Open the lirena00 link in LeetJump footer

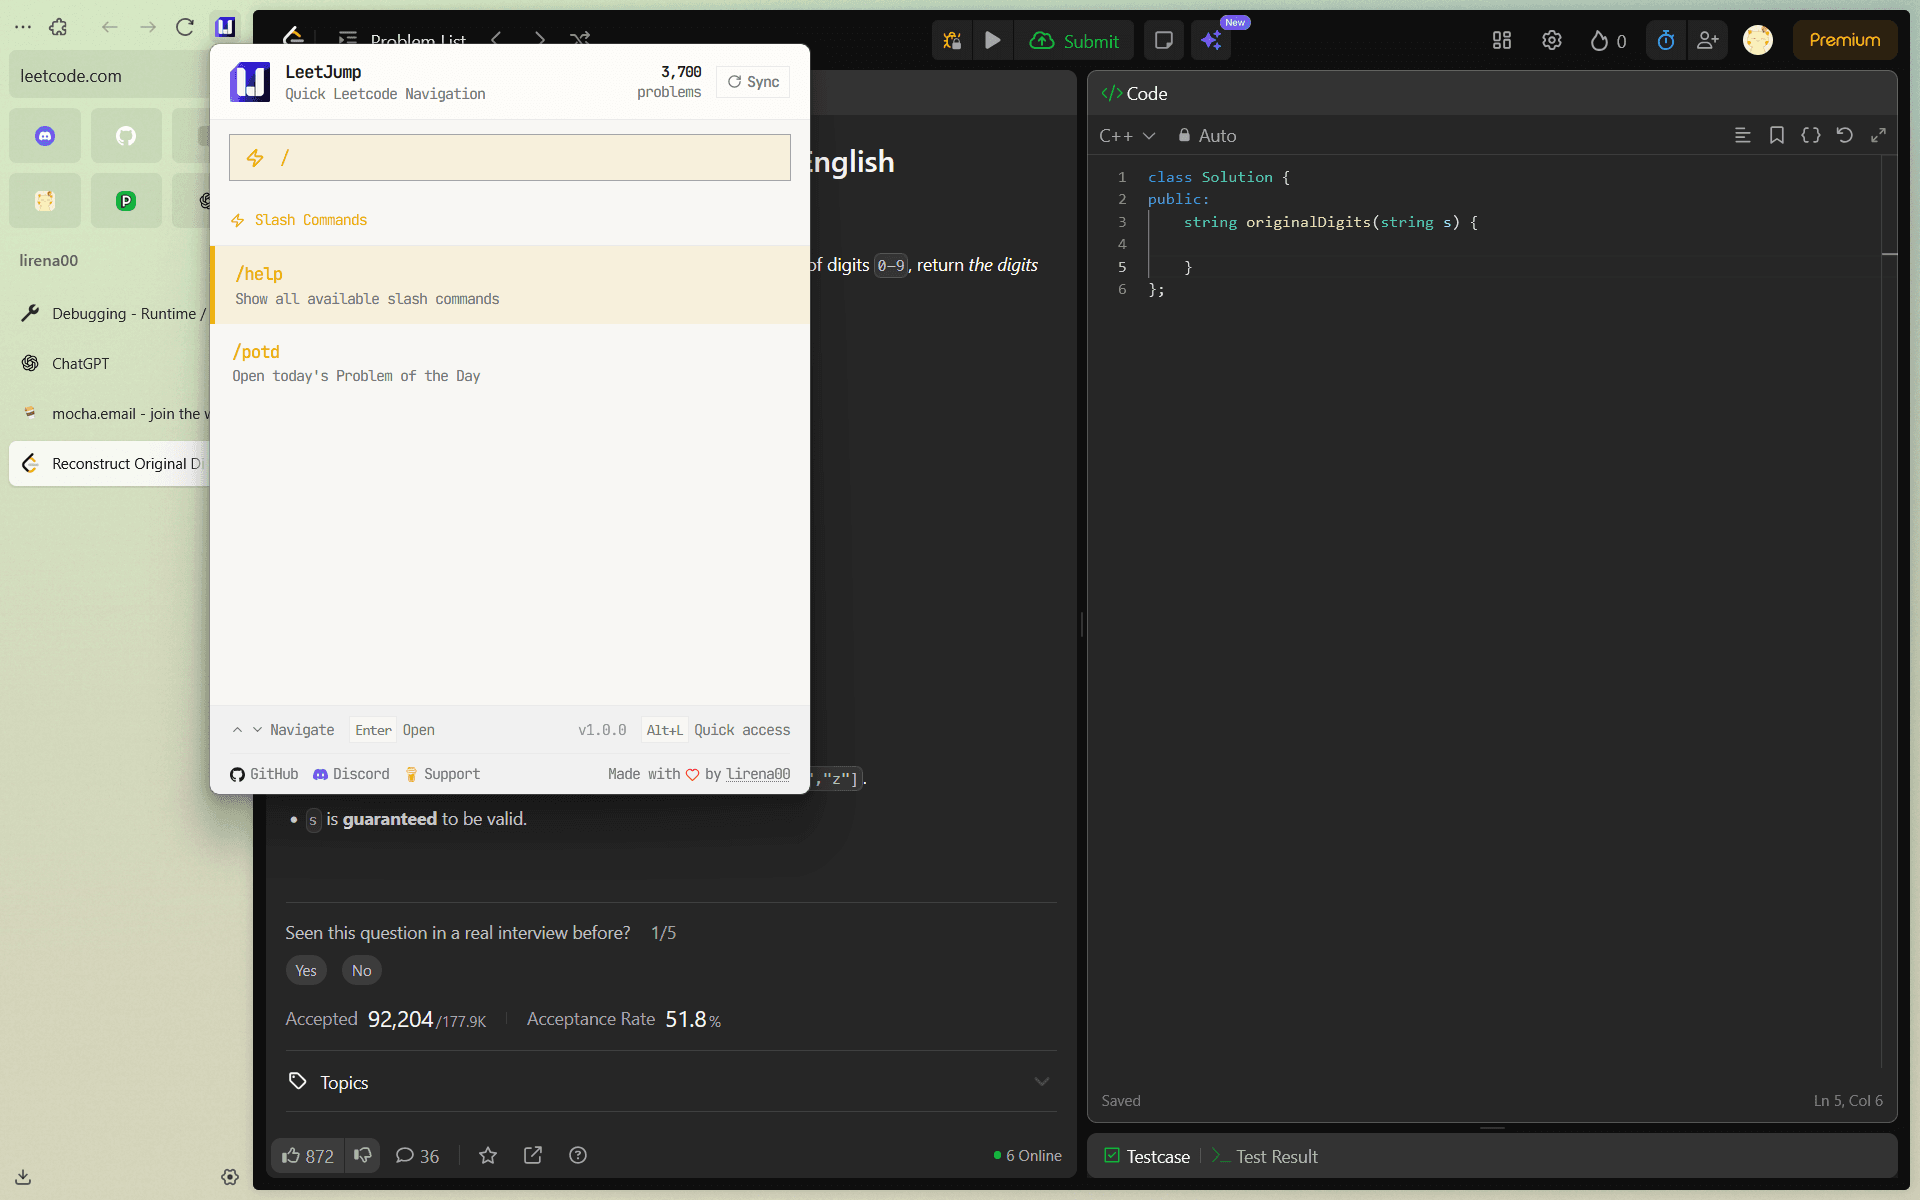(758, 773)
